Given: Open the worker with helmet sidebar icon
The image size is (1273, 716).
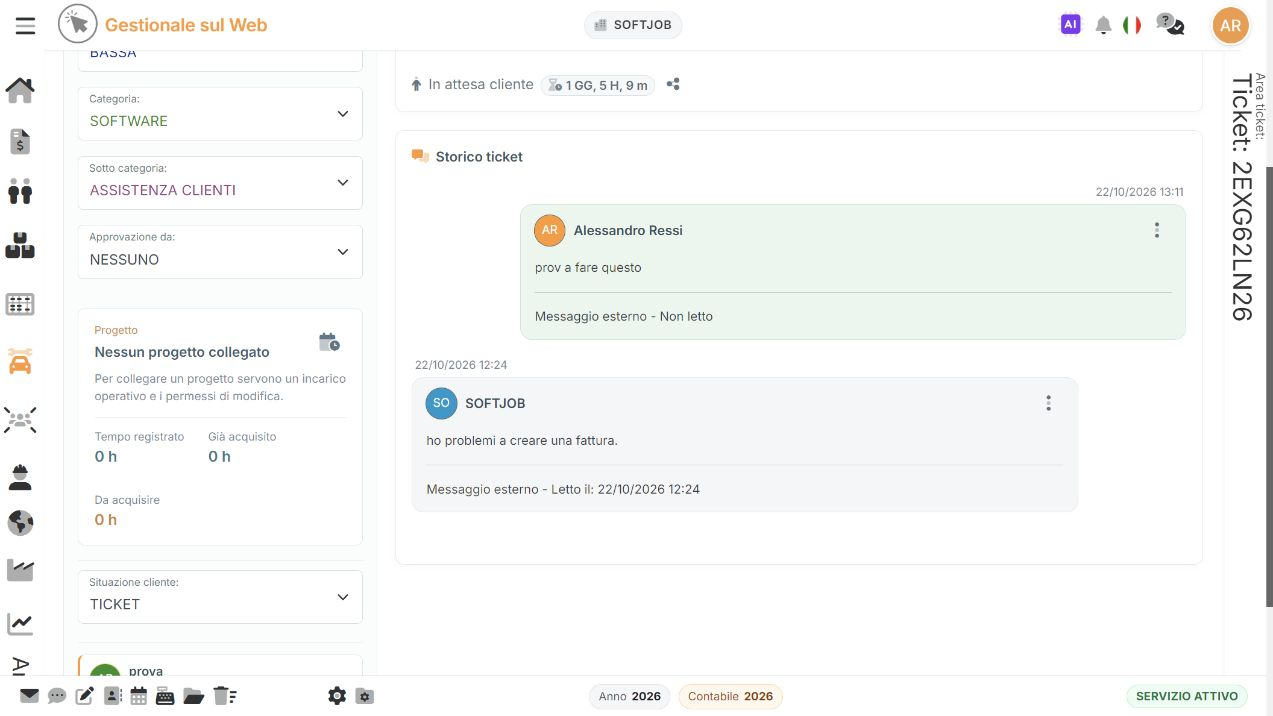Looking at the screenshot, I should [x=20, y=477].
